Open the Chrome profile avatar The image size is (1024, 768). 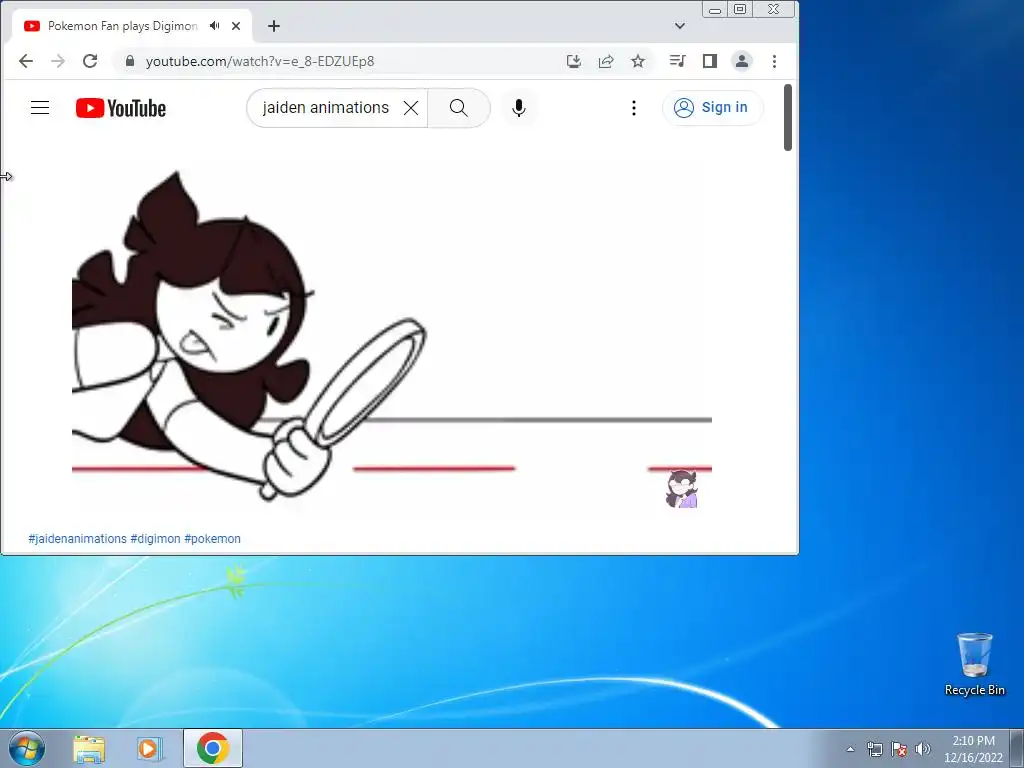coord(742,61)
